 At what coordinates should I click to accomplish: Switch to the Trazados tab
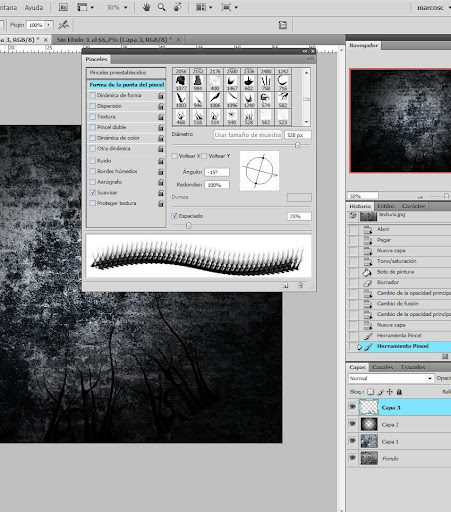pyautogui.click(x=413, y=367)
